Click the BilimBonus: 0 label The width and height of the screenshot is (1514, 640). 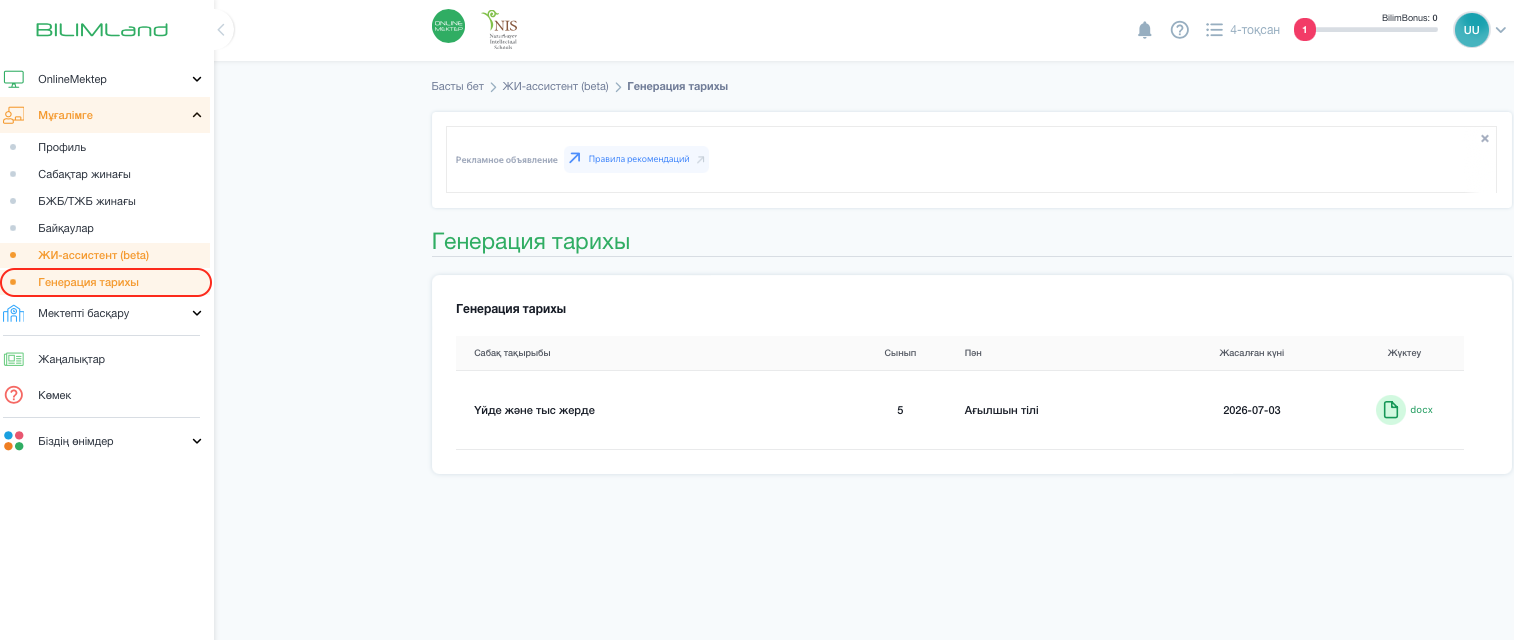click(x=1409, y=18)
